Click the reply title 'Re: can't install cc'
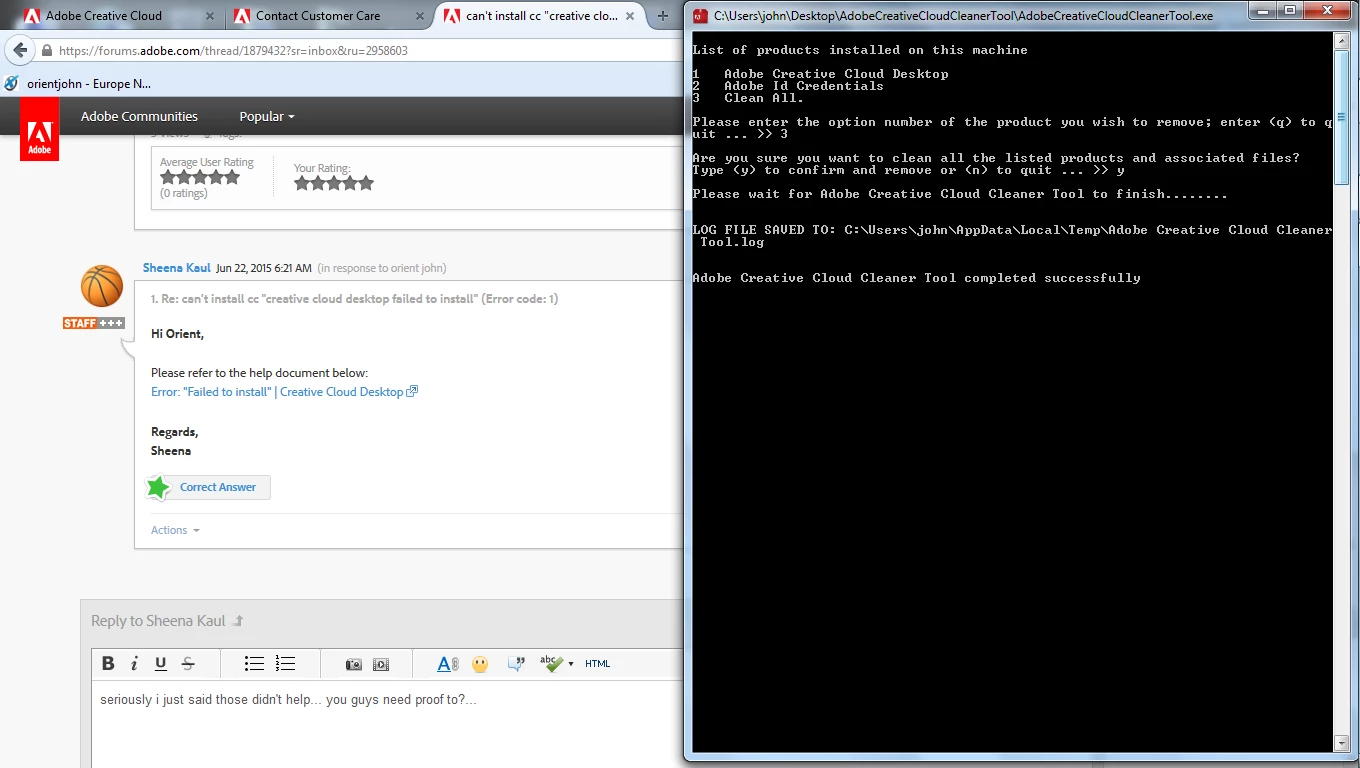 click(354, 299)
